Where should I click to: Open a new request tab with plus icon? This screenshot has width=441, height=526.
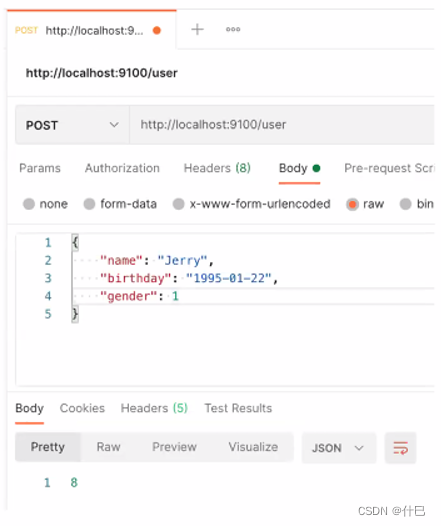coord(197,30)
